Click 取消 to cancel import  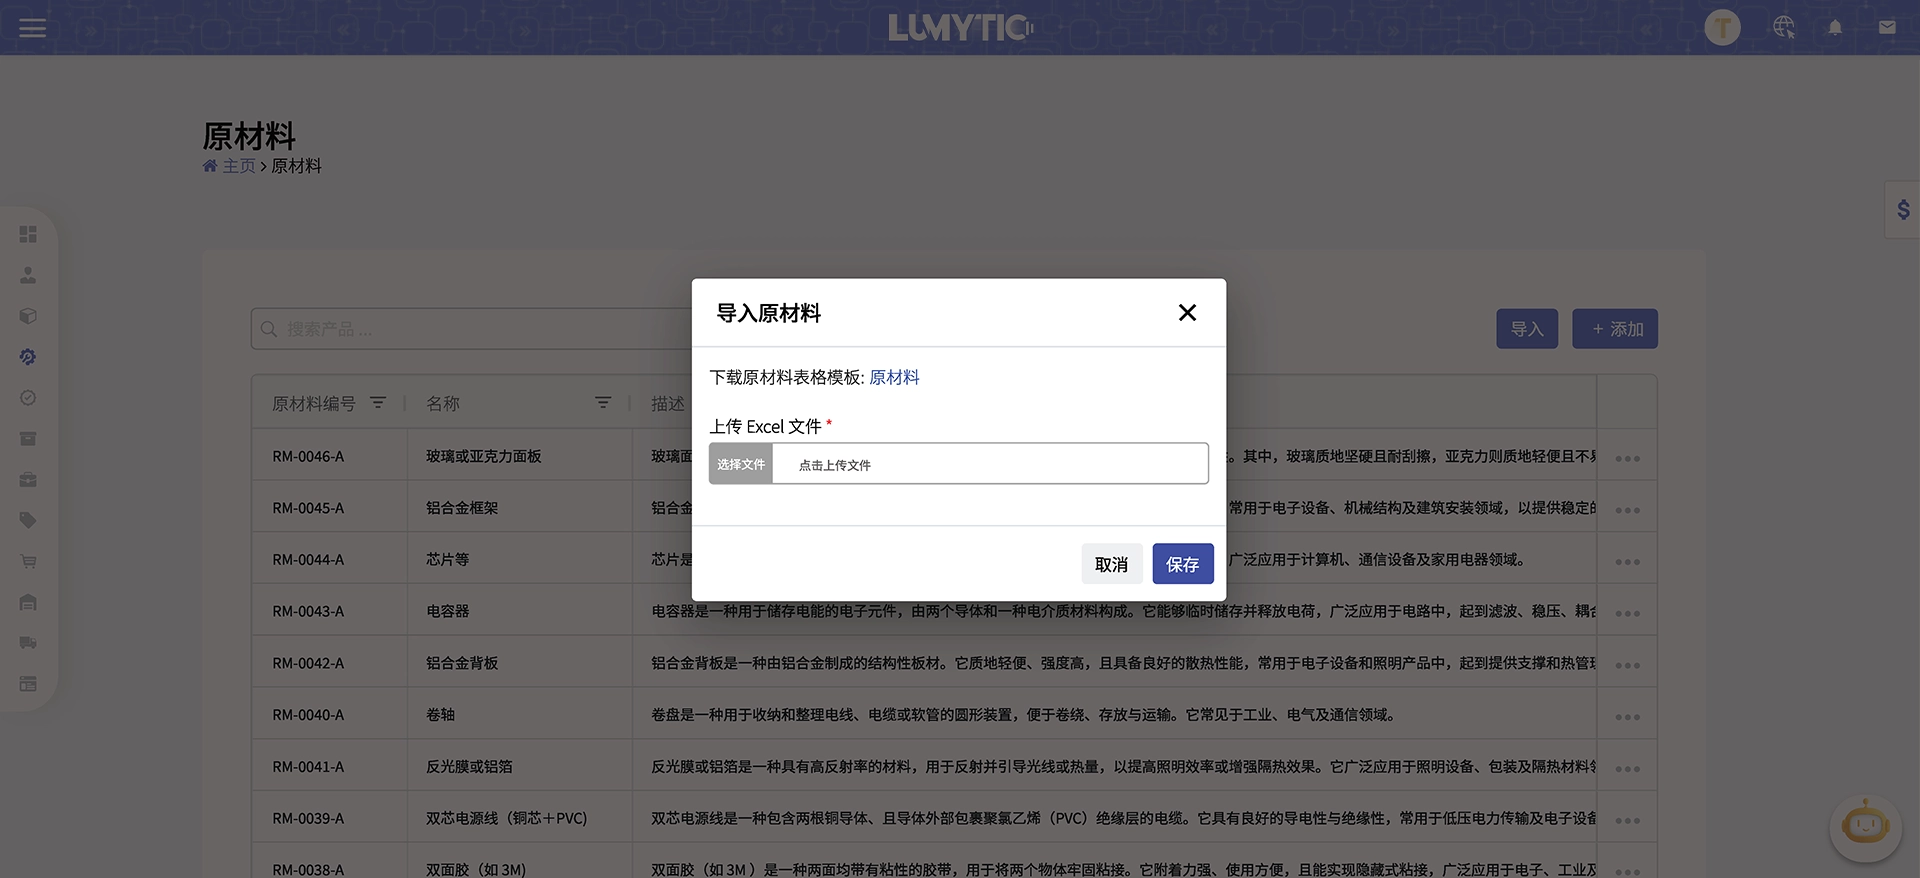tap(1111, 564)
